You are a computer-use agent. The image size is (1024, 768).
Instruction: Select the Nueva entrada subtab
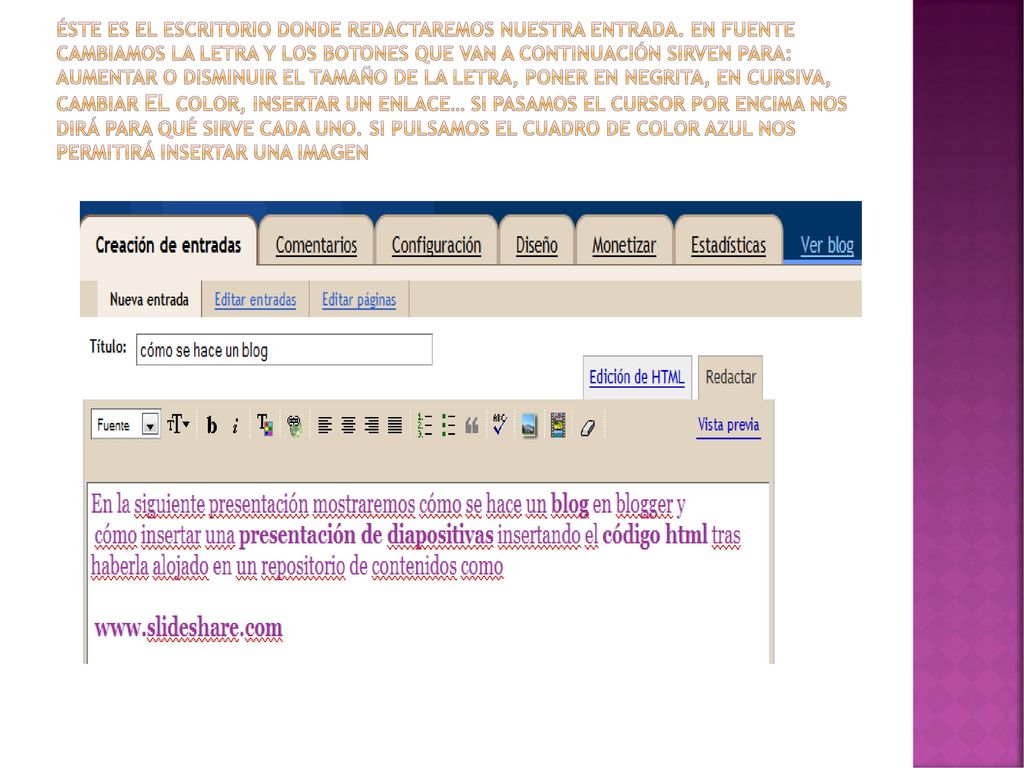(x=149, y=300)
